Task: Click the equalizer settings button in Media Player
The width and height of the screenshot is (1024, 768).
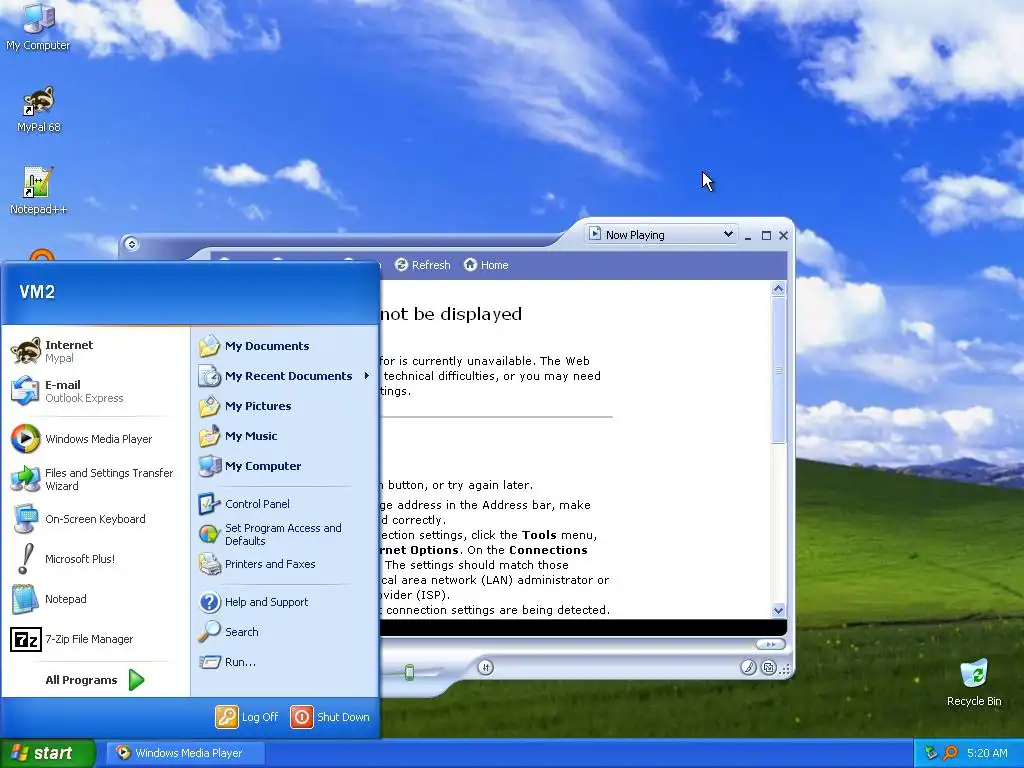Action: [485, 667]
